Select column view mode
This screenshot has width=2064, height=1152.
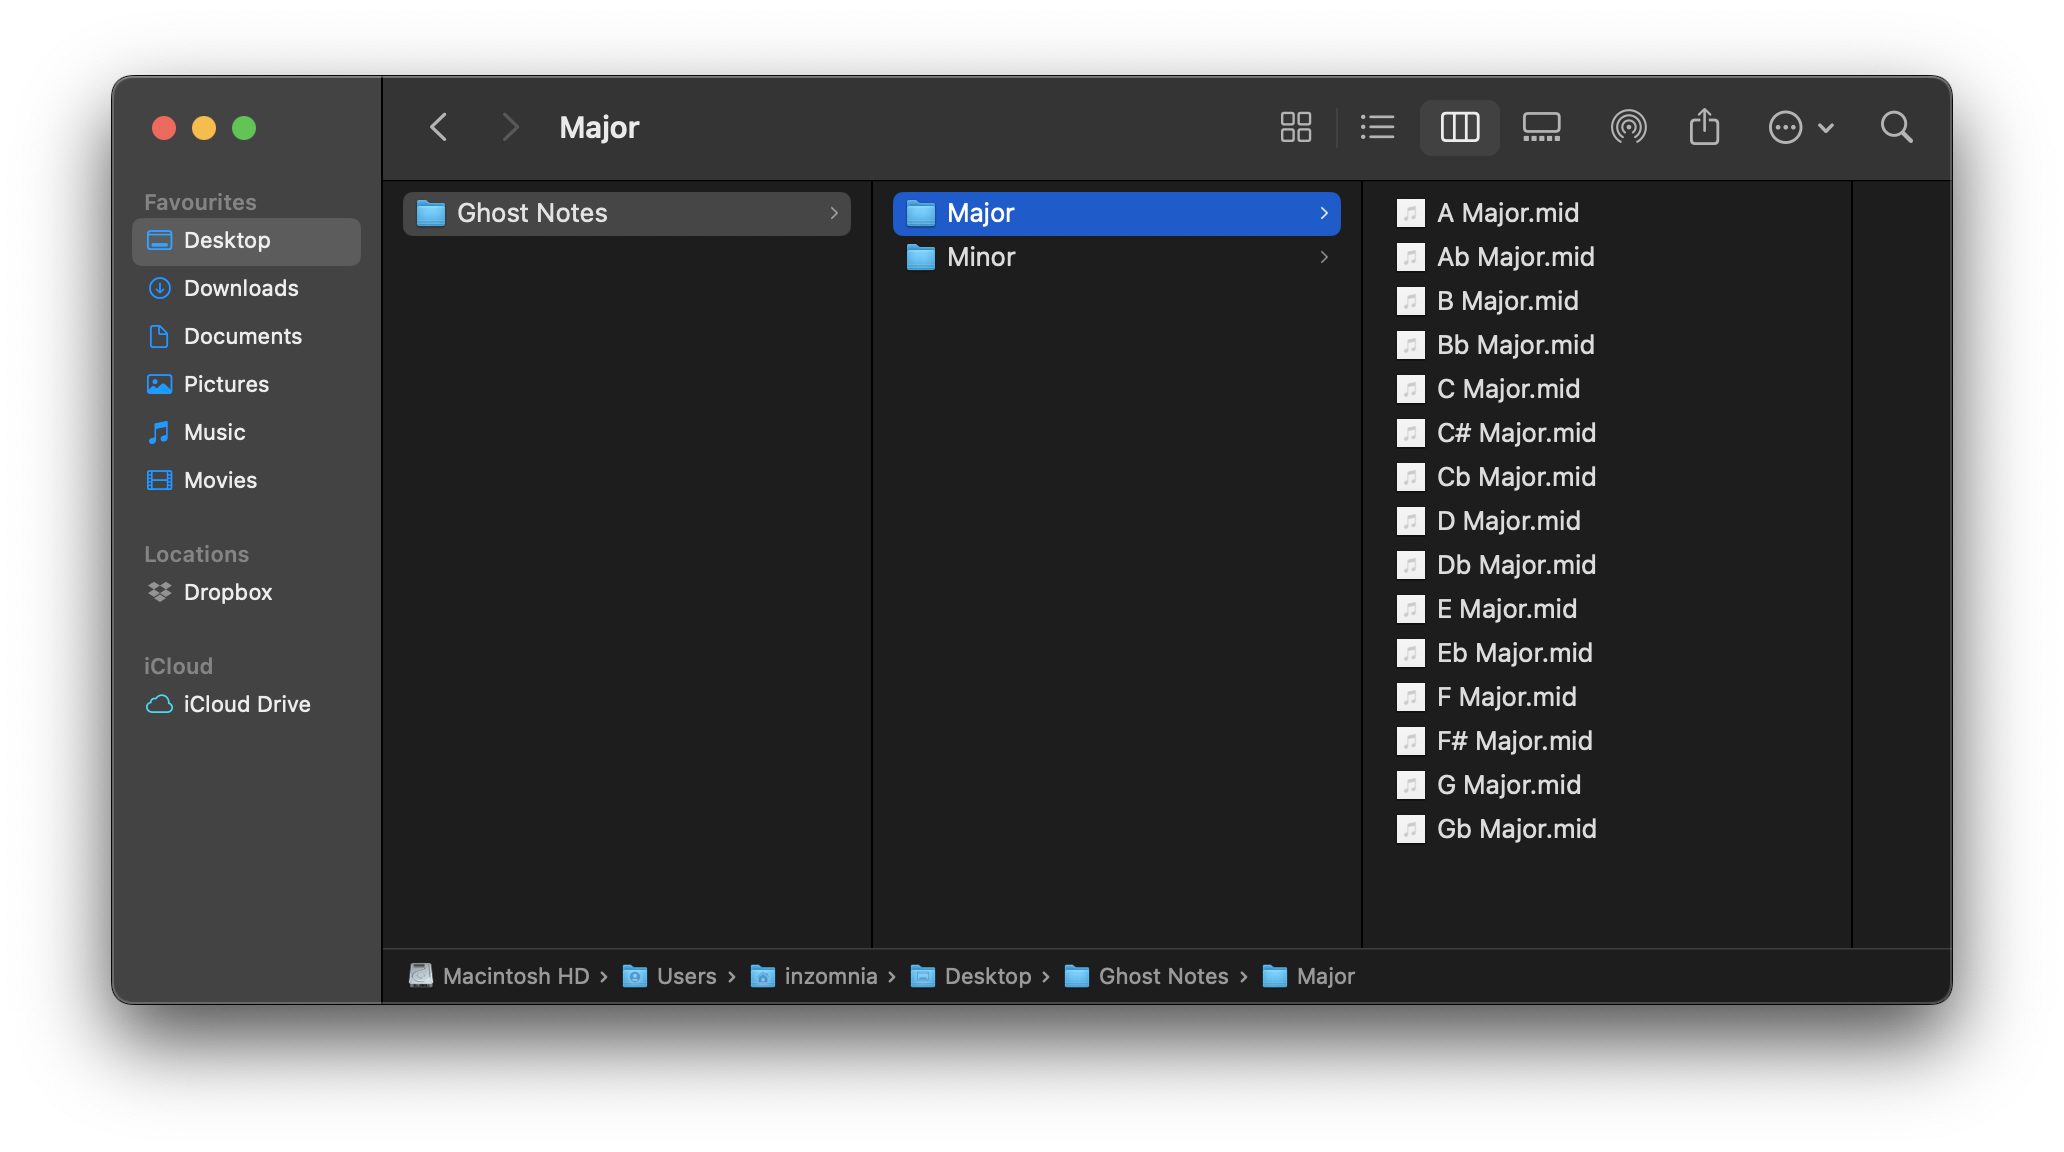click(x=1459, y=127)
